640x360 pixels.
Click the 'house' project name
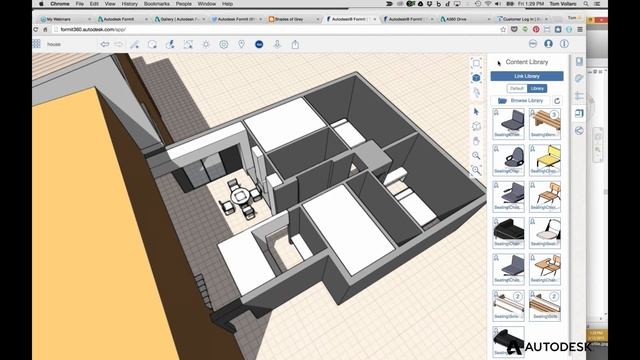(54, 44)
